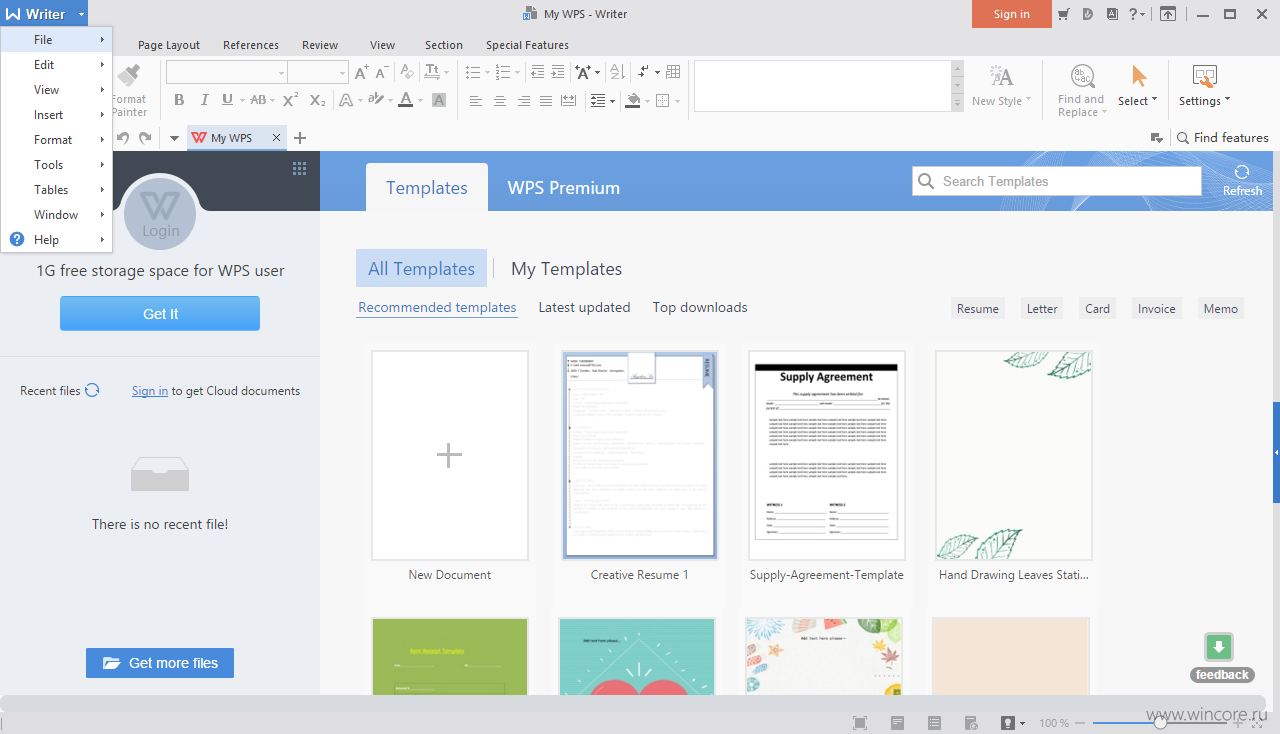Click Sign in link for Cloud documents

(150, 391)
